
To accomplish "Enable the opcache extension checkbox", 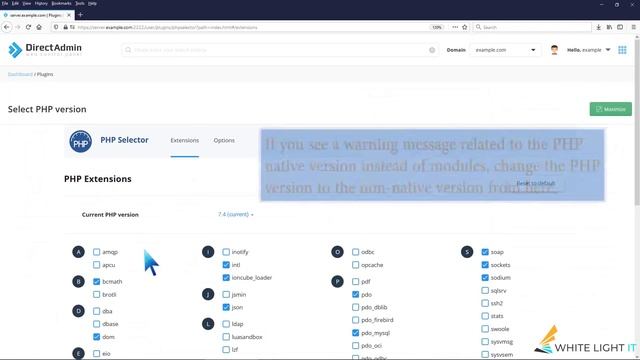I will 356,265.
